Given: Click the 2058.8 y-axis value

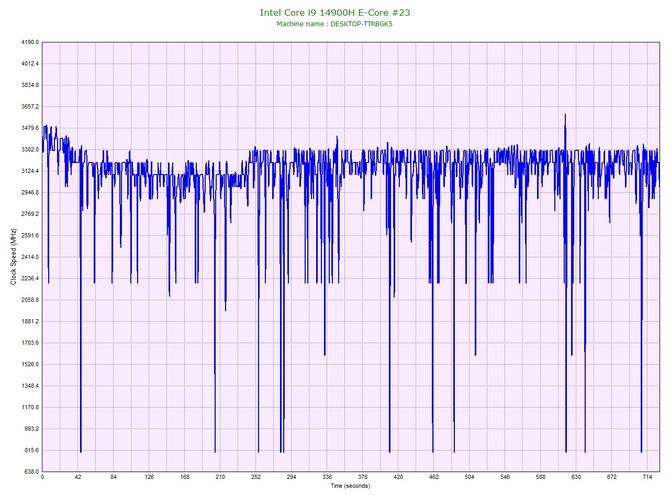Looking at the screenshot, I should (30, 300).
